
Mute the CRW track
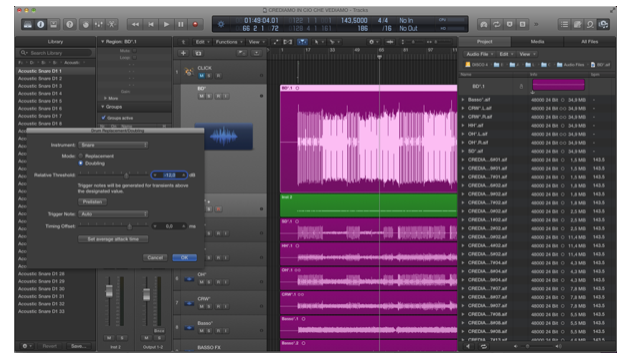point(201,307)
